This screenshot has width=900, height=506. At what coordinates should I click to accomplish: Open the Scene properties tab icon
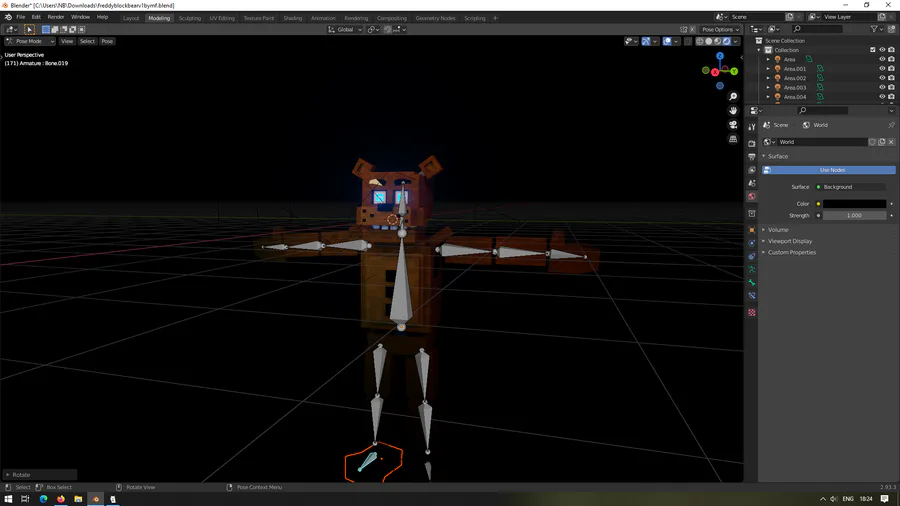pyautogui.click(x=752, y=183)
